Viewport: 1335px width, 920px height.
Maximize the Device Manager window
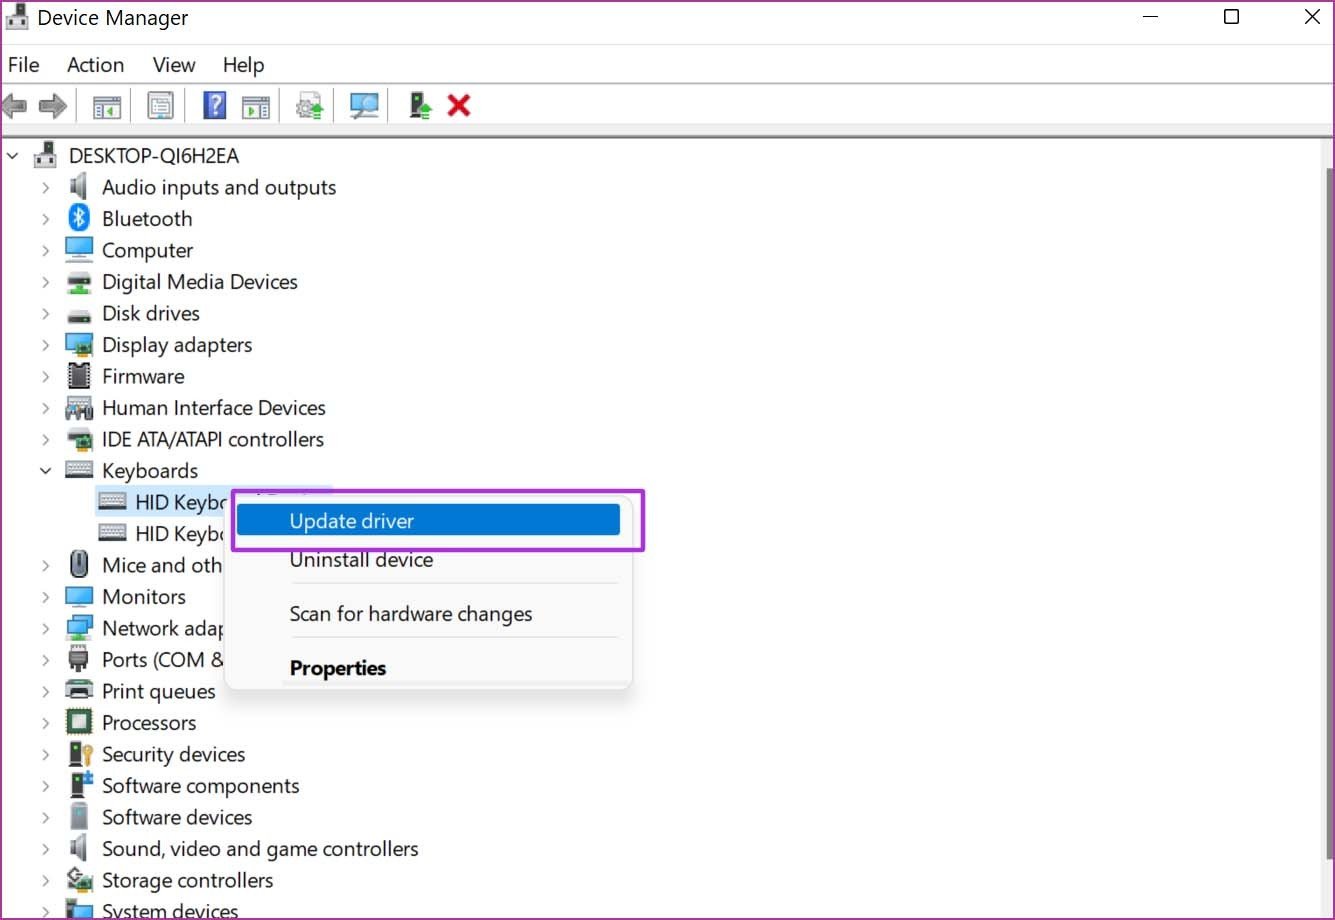[1232, 17]
